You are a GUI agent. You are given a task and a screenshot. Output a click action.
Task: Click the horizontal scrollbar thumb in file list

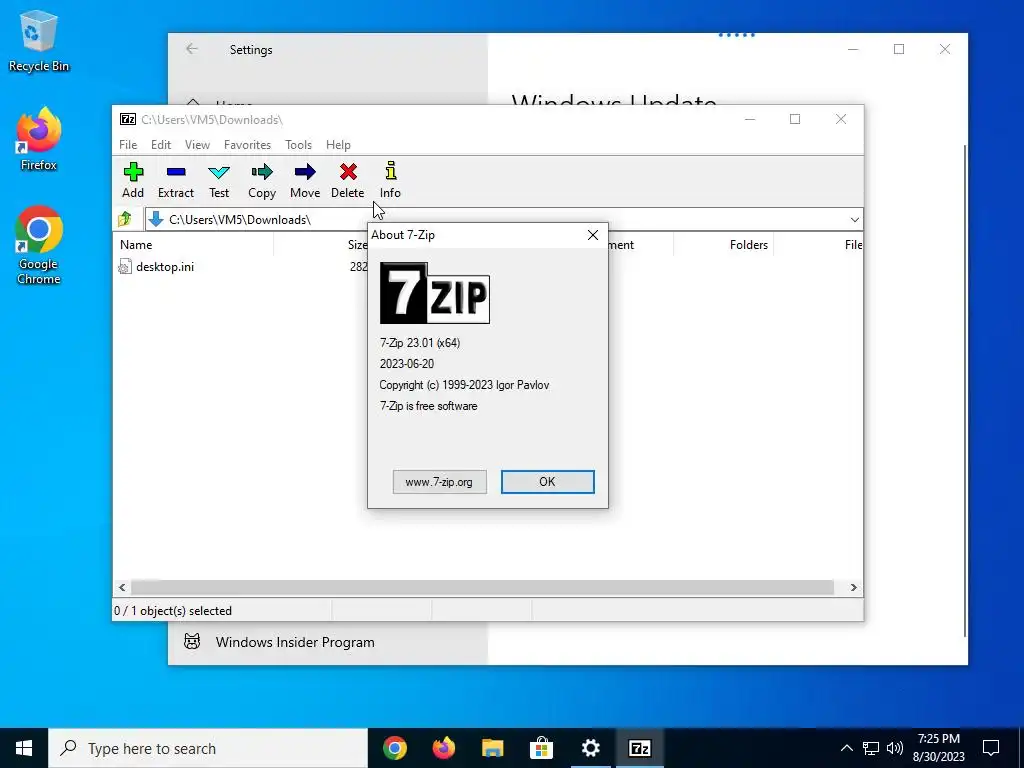(483, 588)
